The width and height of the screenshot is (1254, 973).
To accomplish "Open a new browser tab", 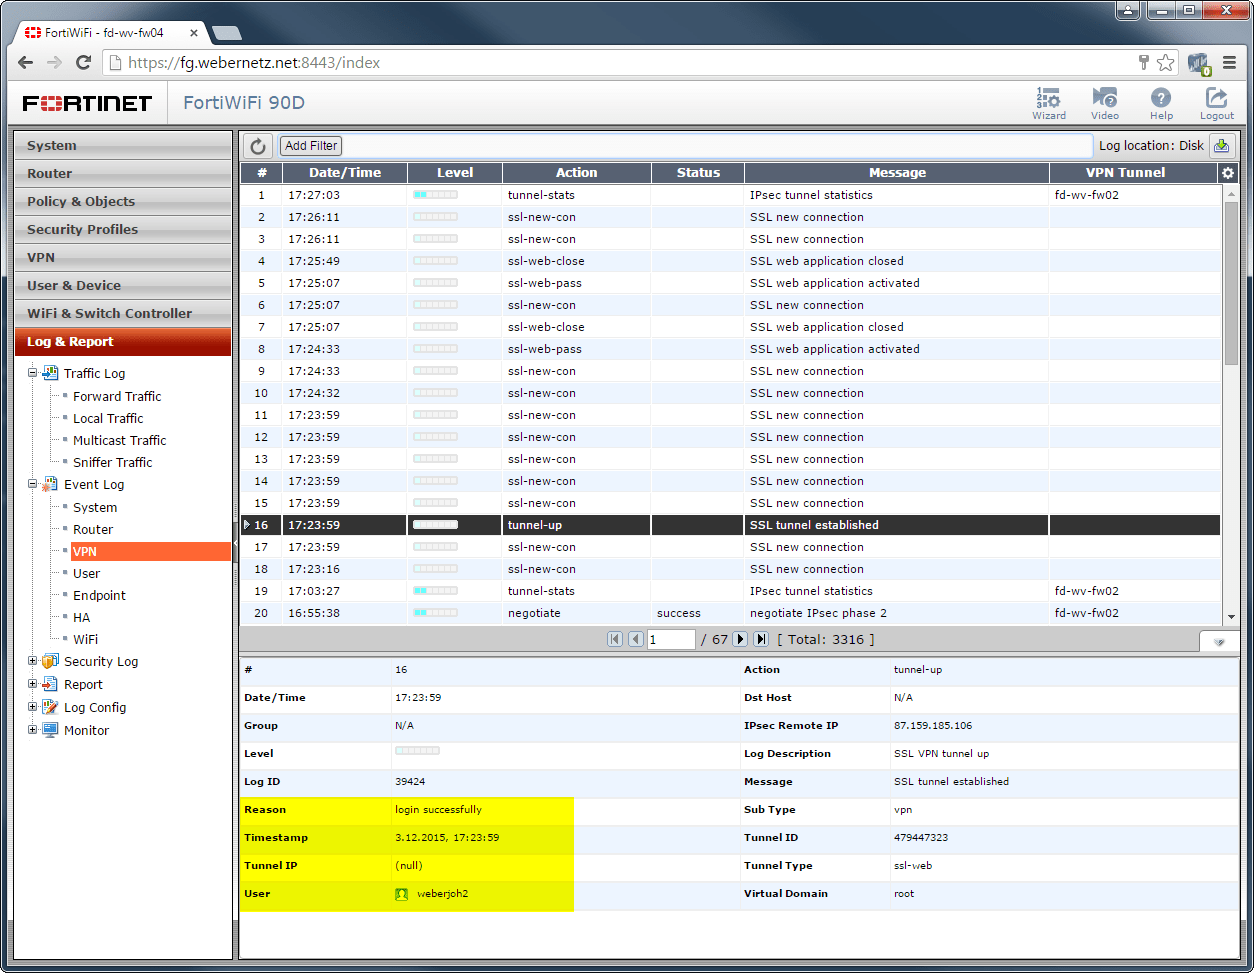I will [227, 33].
